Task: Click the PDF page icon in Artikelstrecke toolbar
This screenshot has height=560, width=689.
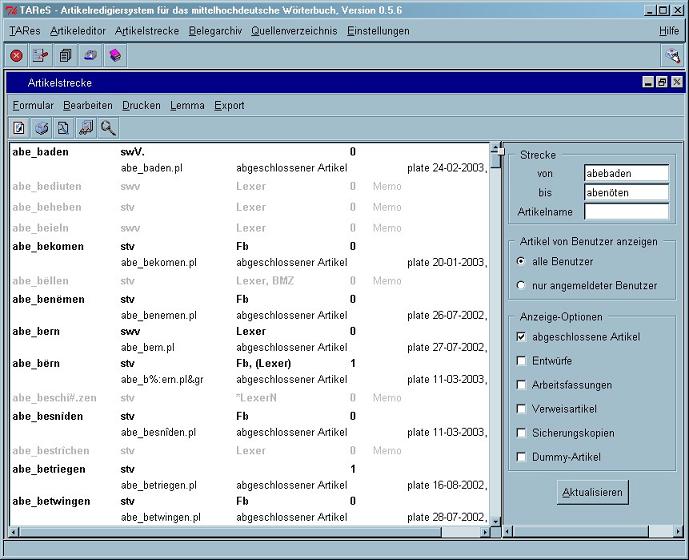Action: coord(63,128)
